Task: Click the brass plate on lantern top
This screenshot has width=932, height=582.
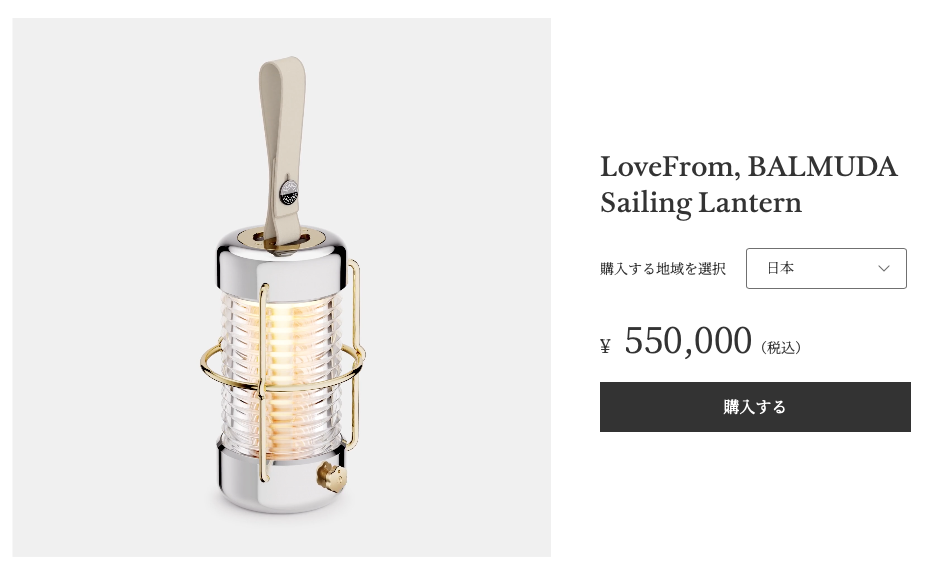Action: pyautogui.click(x=281, y=239)
